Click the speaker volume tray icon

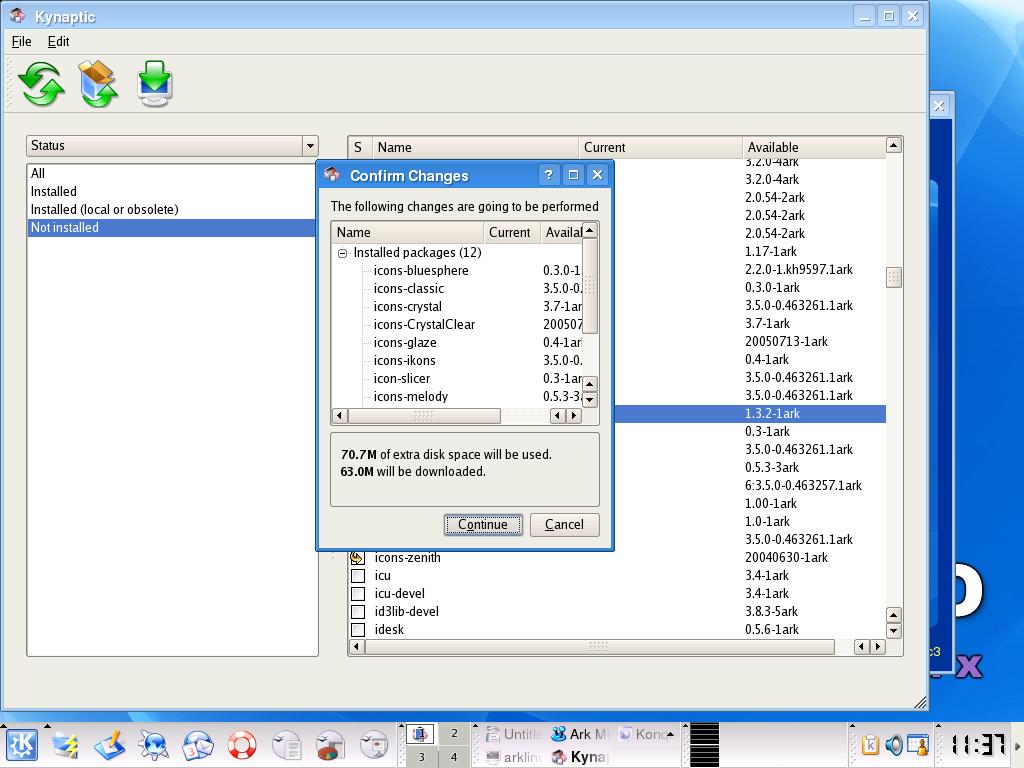pos(893,745)
